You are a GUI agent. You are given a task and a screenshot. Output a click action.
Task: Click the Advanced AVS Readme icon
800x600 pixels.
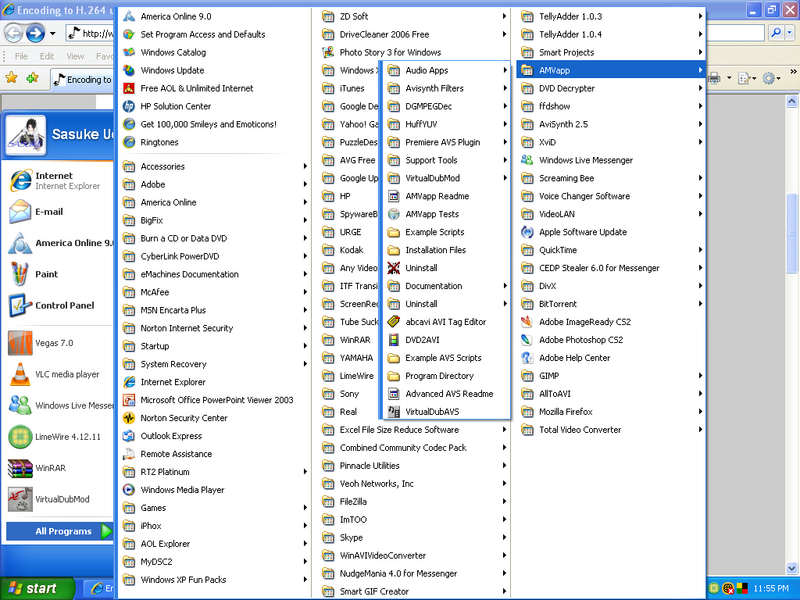[393, 394]
